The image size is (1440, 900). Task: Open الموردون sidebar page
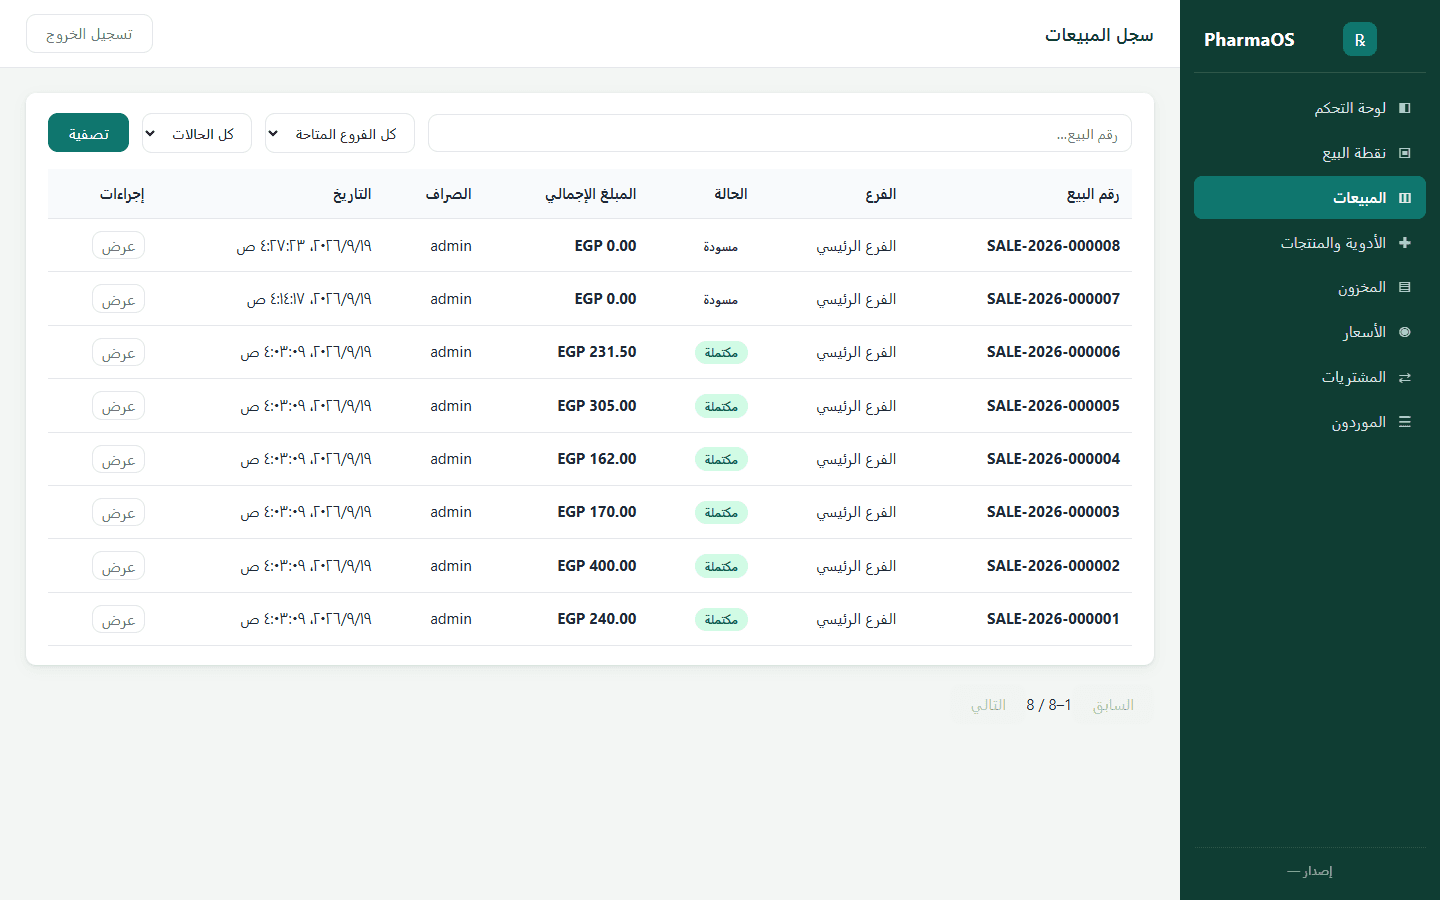pos(1310,422)
